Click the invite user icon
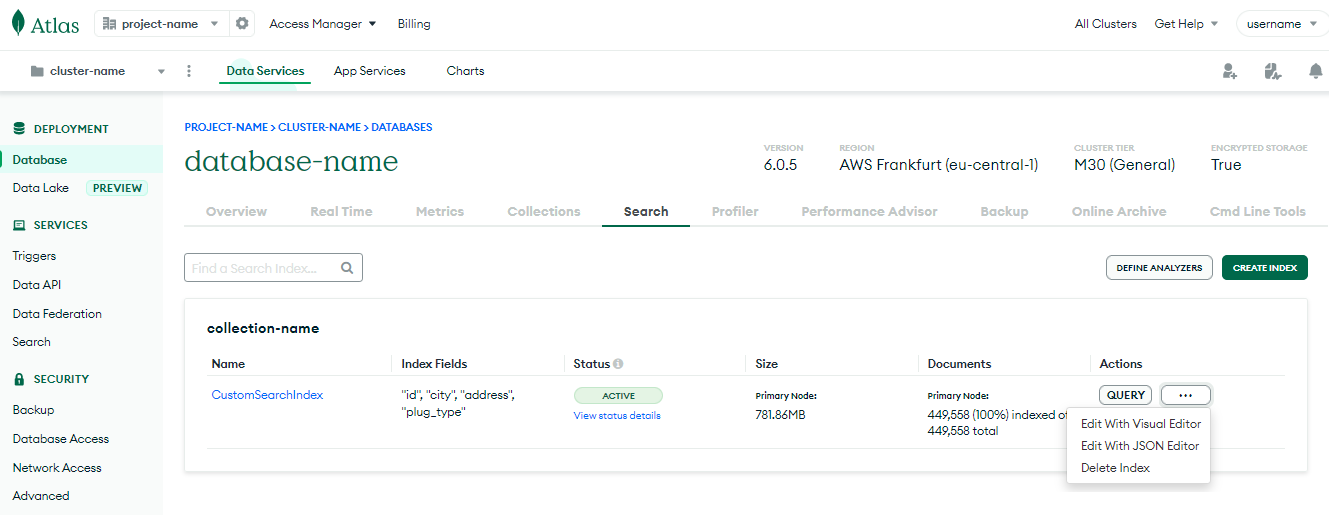The height and width of the screenshot is (515, 1331). click(x=1229, y=71)
